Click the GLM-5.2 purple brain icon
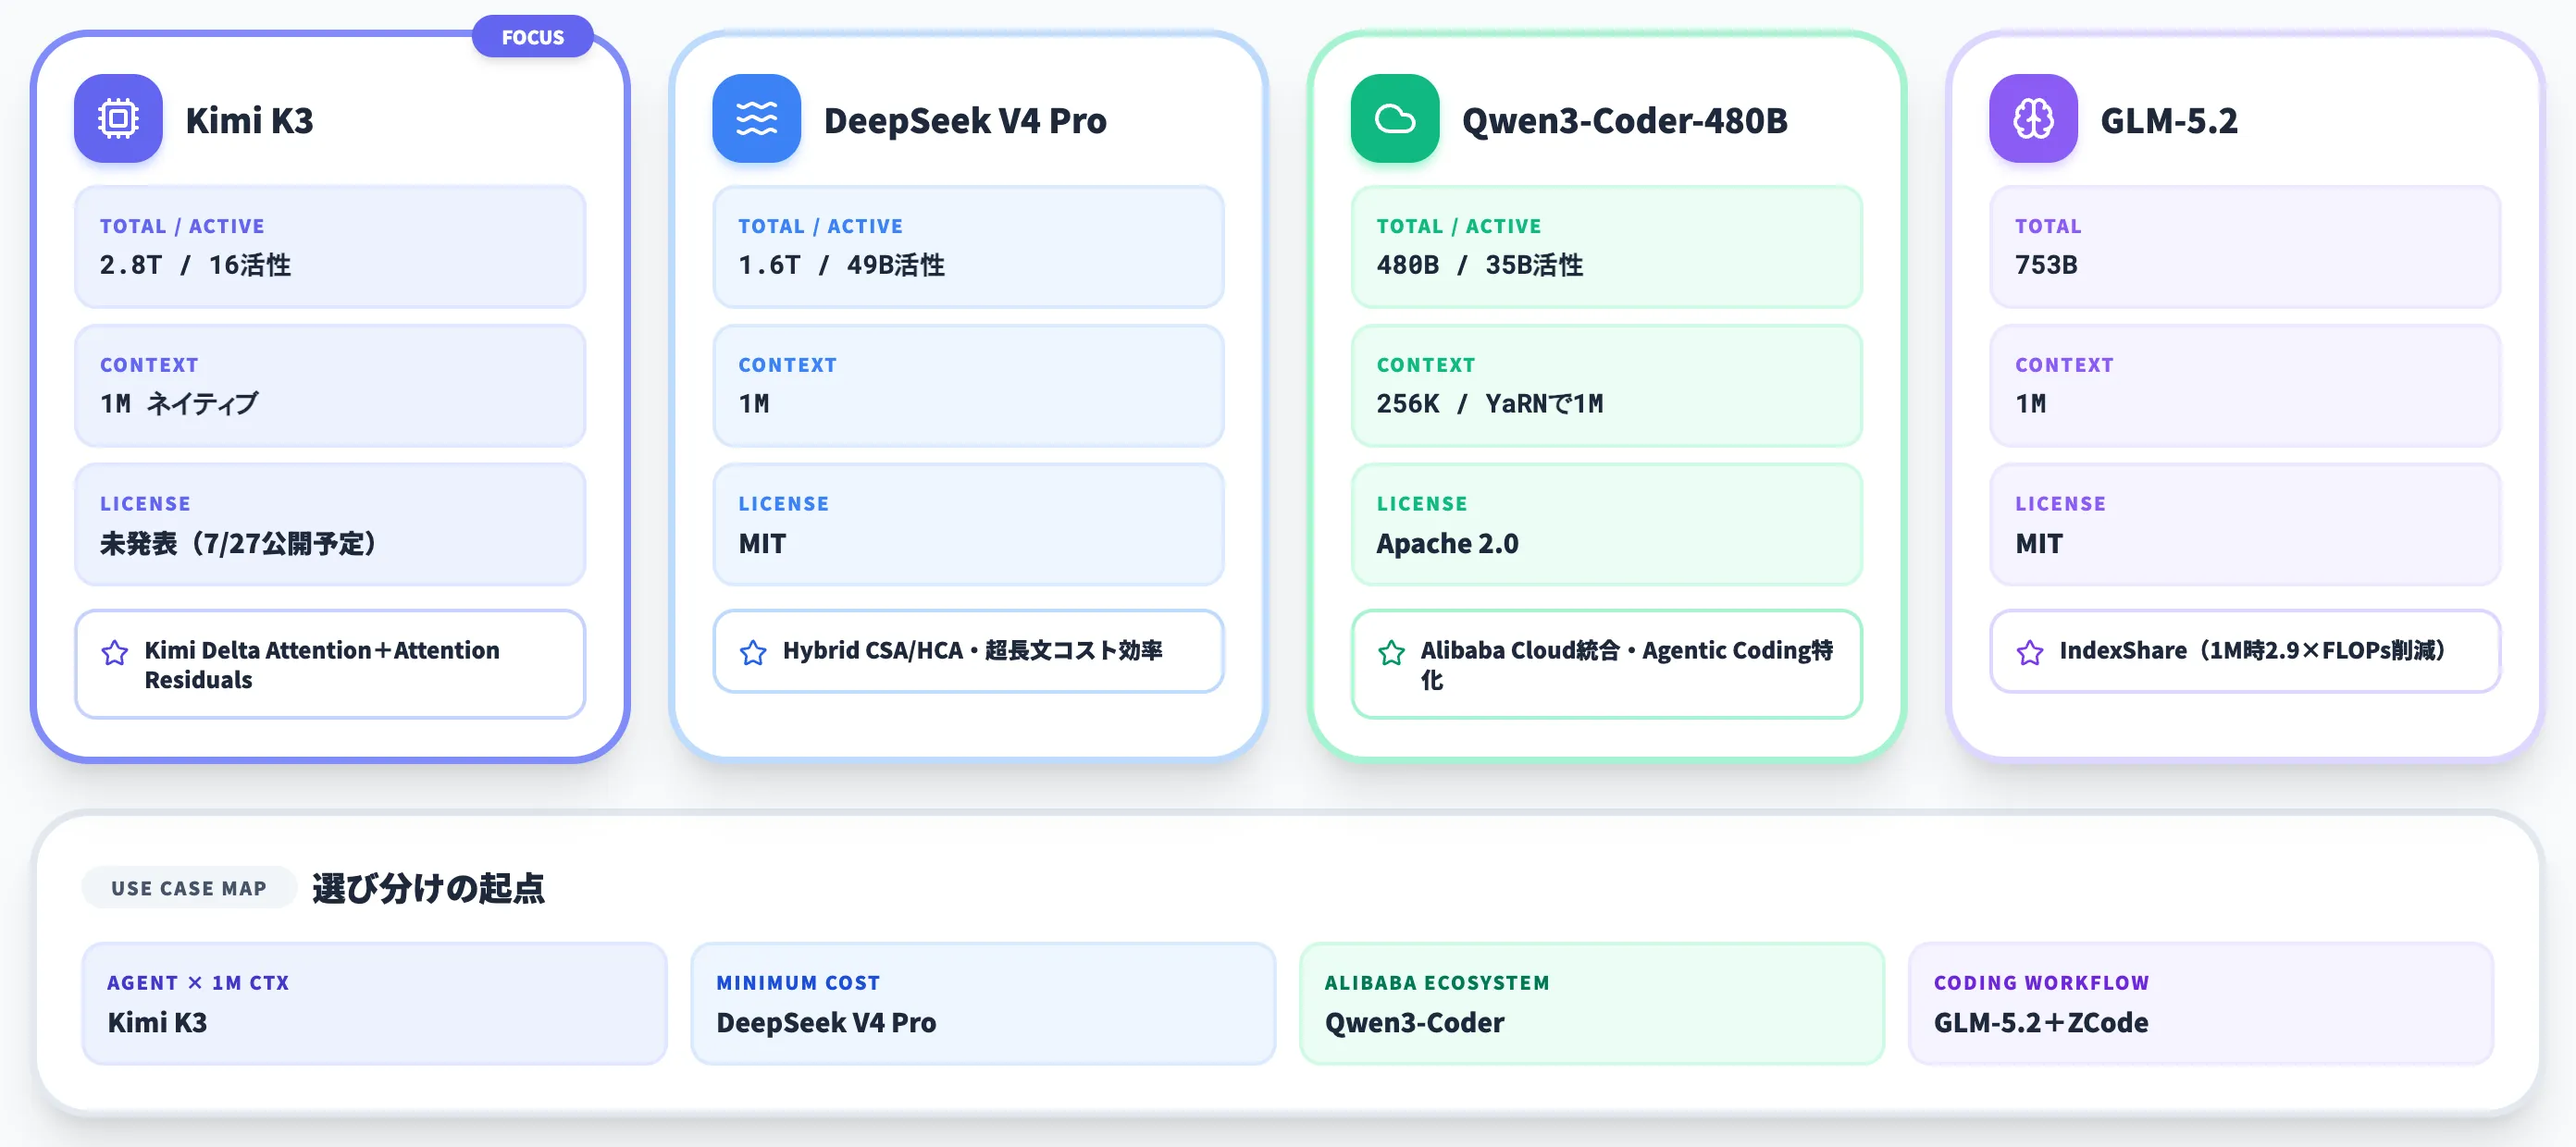Screen dimensions: 2576x1147 (2033, 119)
